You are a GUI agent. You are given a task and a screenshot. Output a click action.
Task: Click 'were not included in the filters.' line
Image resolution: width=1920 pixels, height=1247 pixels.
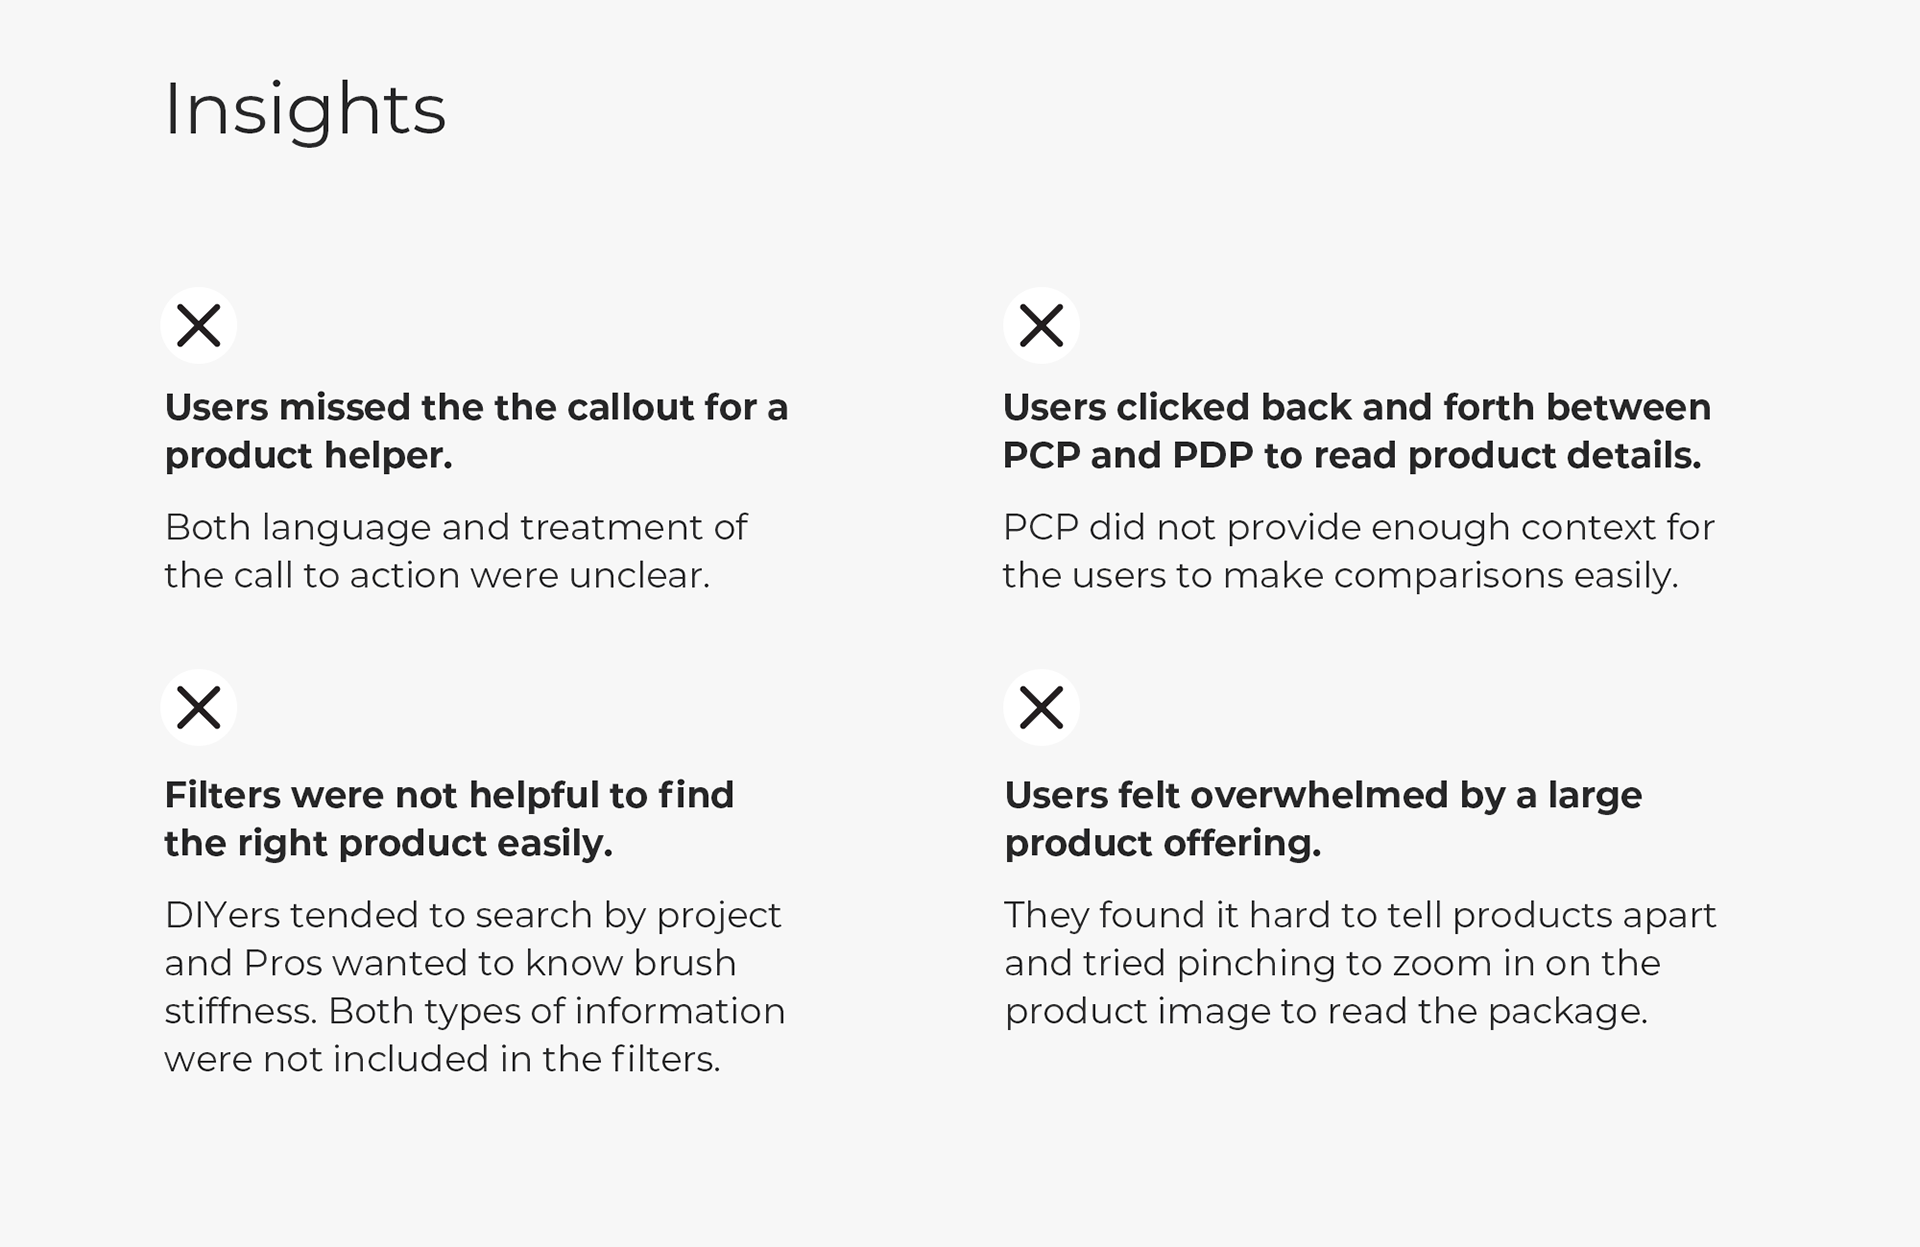[x=442, y=1059]
